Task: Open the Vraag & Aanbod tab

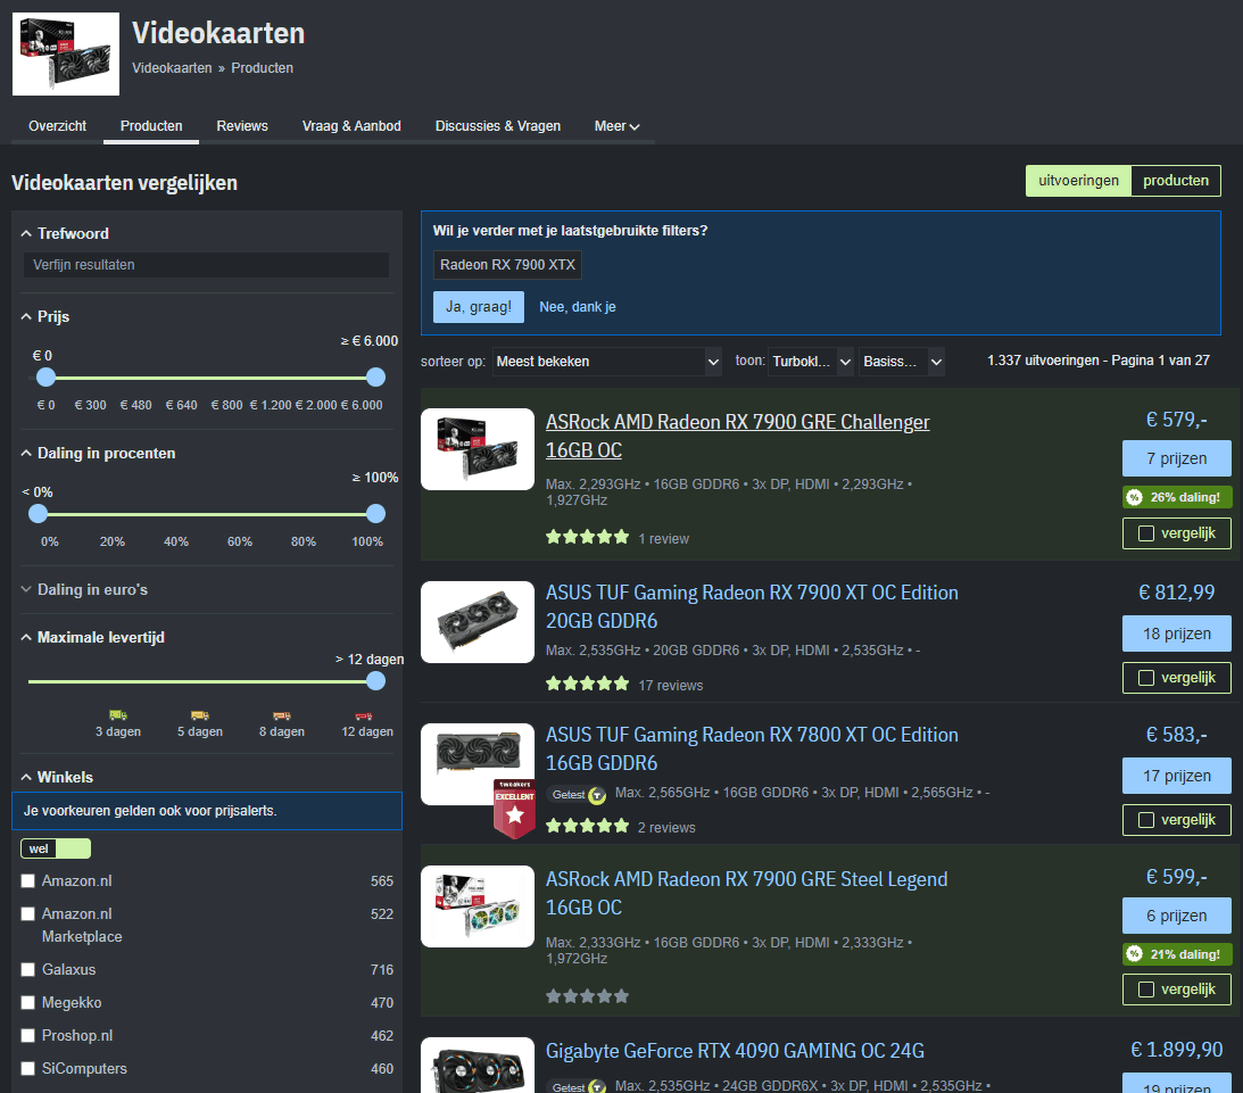Action: [x=352, y=126]
